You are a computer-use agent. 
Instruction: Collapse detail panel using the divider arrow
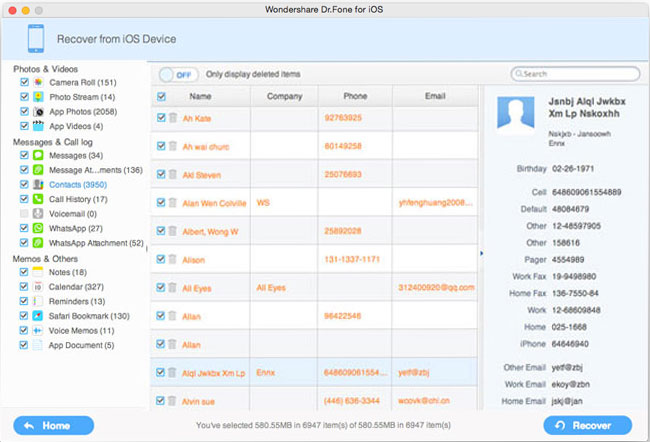coord(481,253)
